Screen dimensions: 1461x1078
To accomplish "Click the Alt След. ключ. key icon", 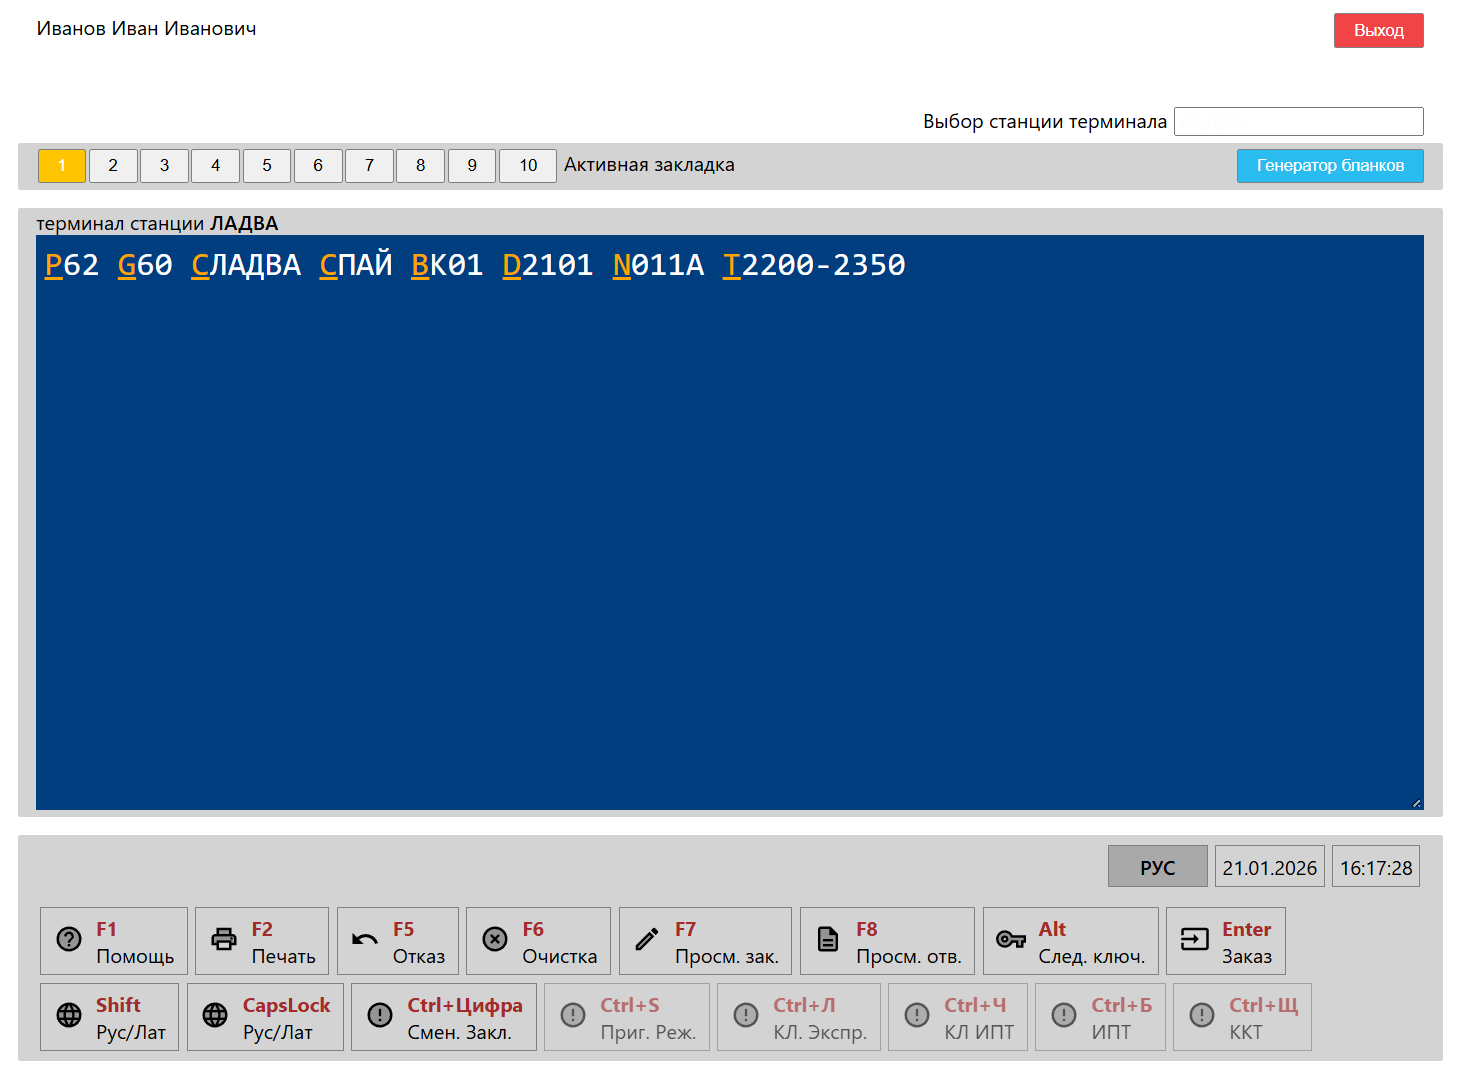I will tap(1011, 940).
